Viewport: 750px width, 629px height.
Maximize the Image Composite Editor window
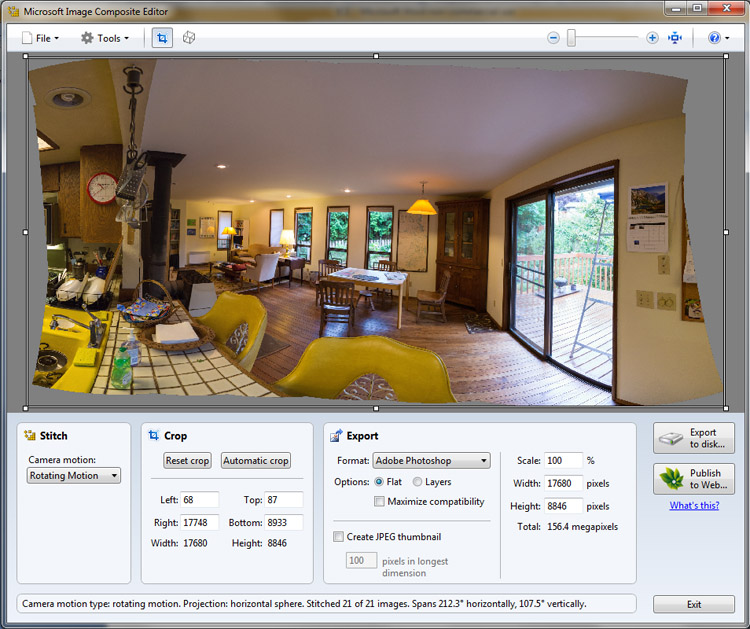tap(697, 8)
